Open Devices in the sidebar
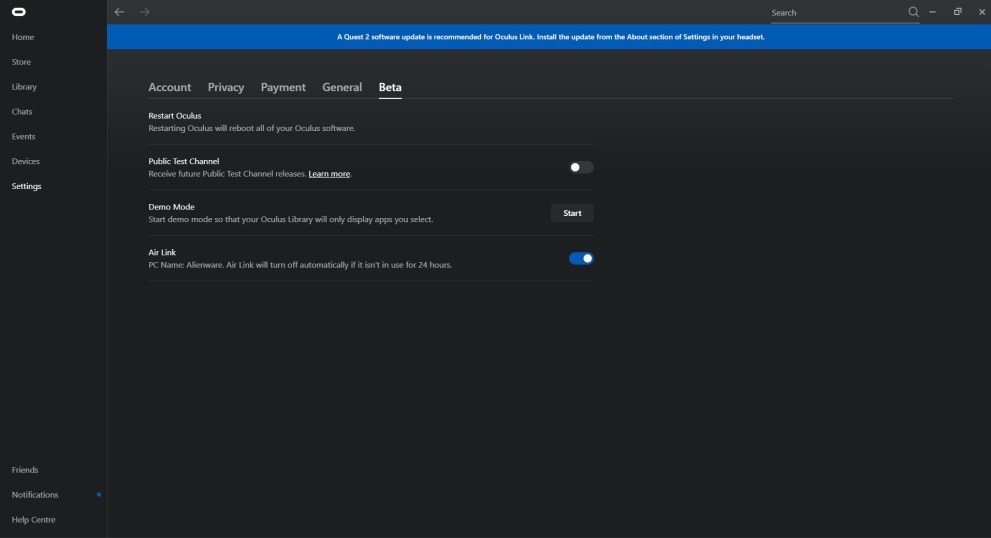The height and width of the screenshot is (538, 991). click(26, 161)
